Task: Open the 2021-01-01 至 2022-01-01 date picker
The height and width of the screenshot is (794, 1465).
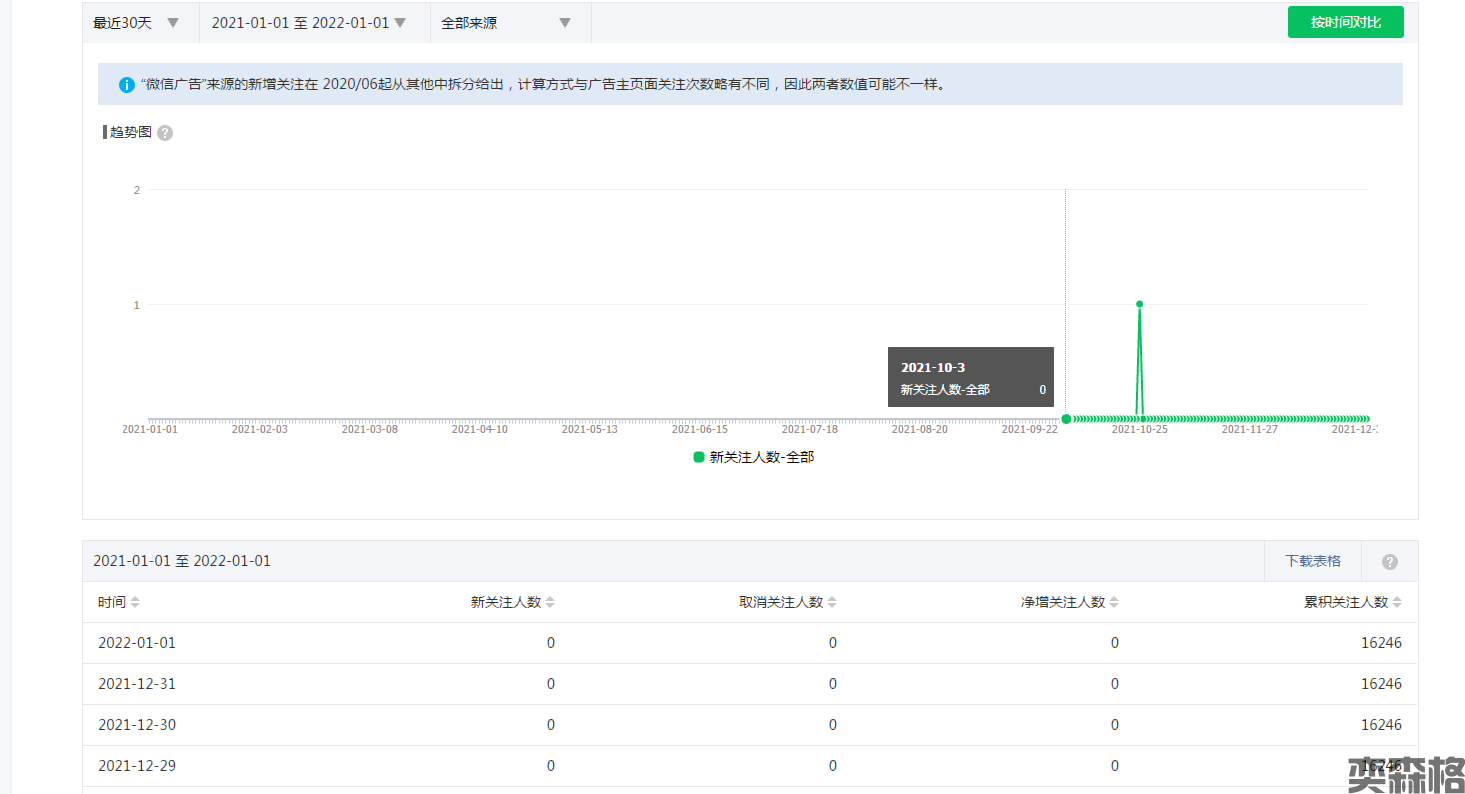Action: [x=309, y=23]
